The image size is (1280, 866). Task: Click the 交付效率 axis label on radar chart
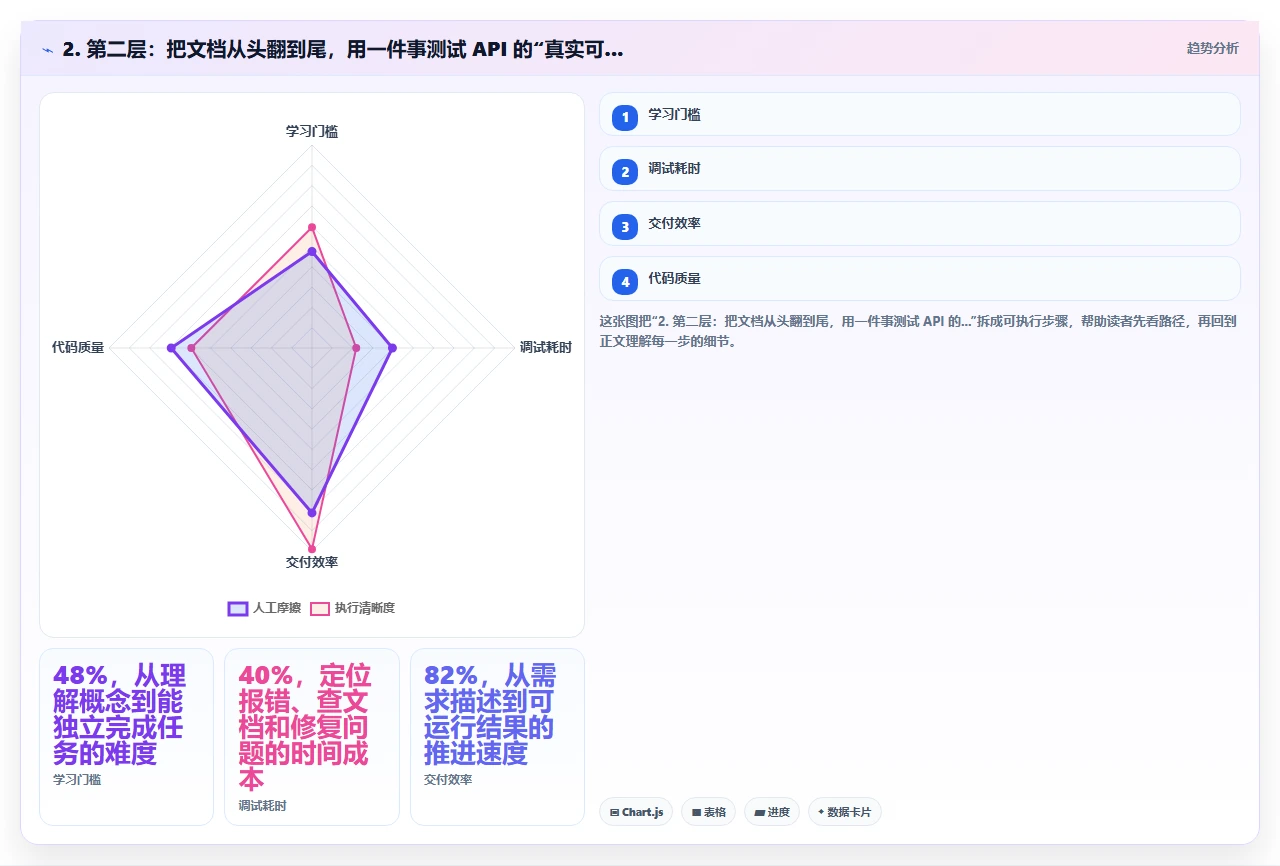tap(312, 562)
